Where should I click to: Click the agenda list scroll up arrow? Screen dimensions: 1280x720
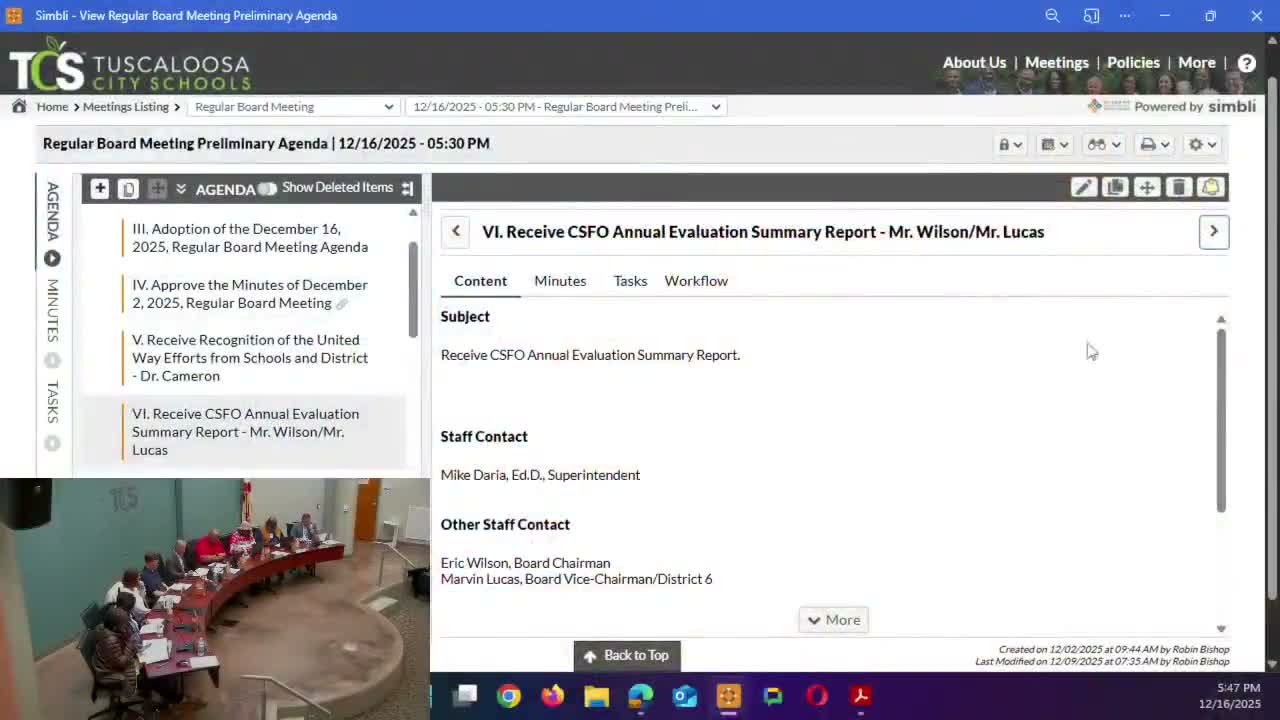(413, 213)
